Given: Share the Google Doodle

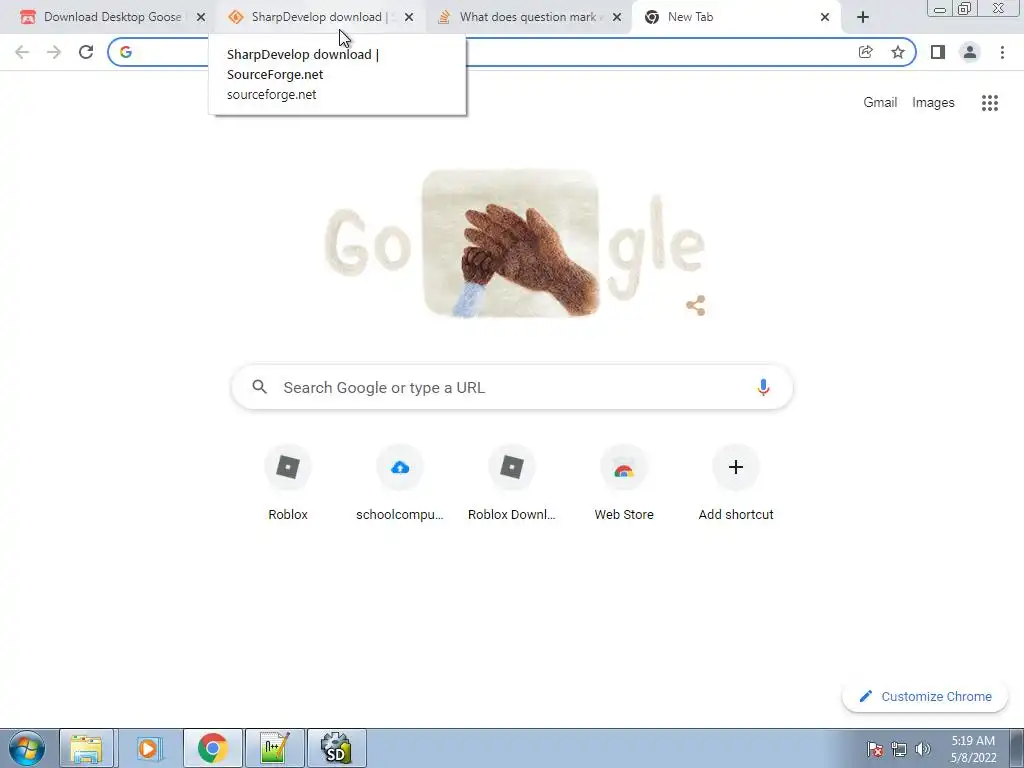Looking at the screenshot, I should pyautogui.click(x=696, y=305).
